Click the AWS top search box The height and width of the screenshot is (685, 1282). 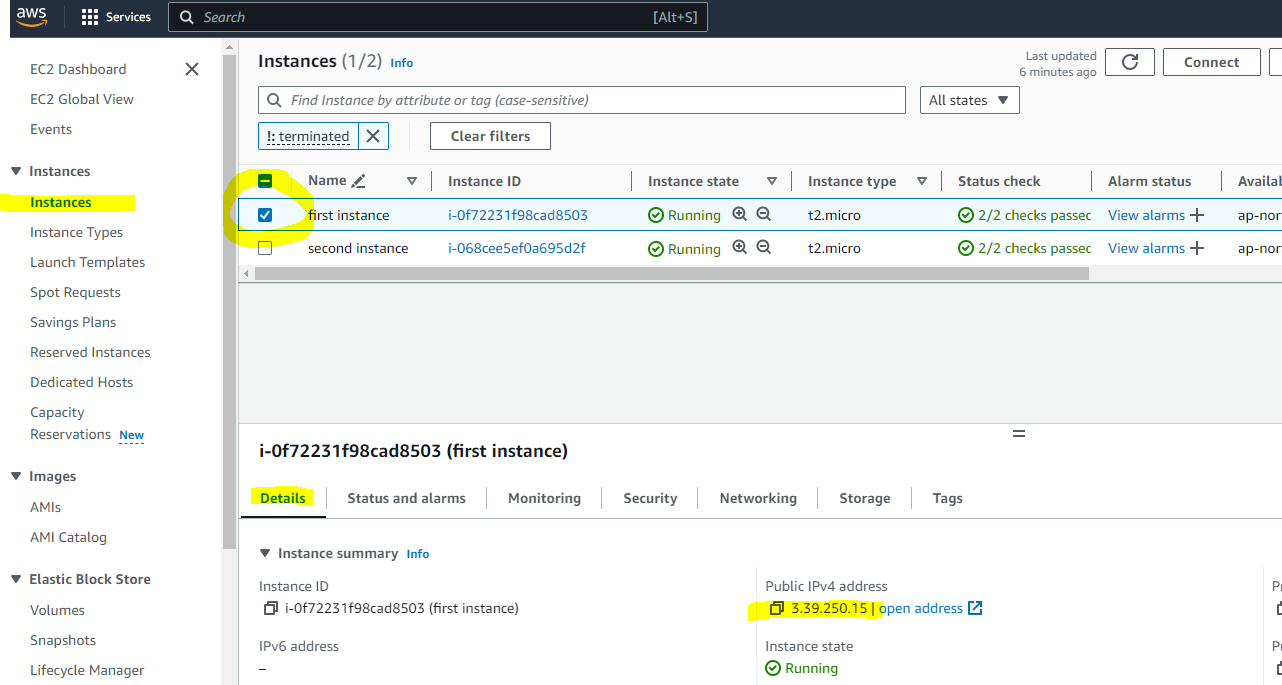coord(438,17)
